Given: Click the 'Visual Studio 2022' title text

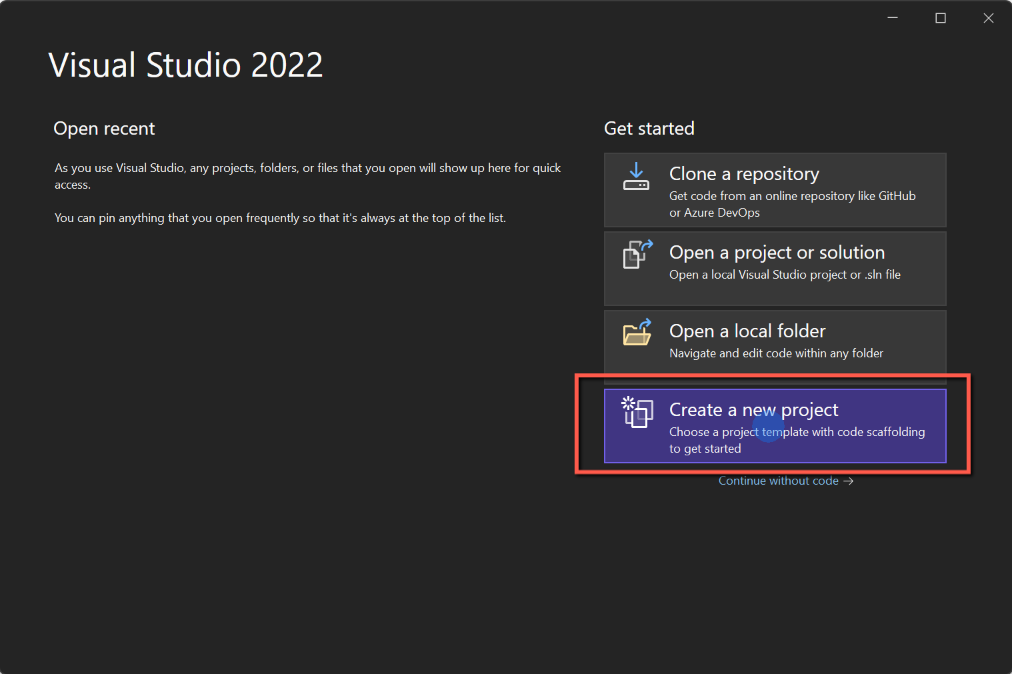Looking at the screenshot, I should tap(186, 66).
